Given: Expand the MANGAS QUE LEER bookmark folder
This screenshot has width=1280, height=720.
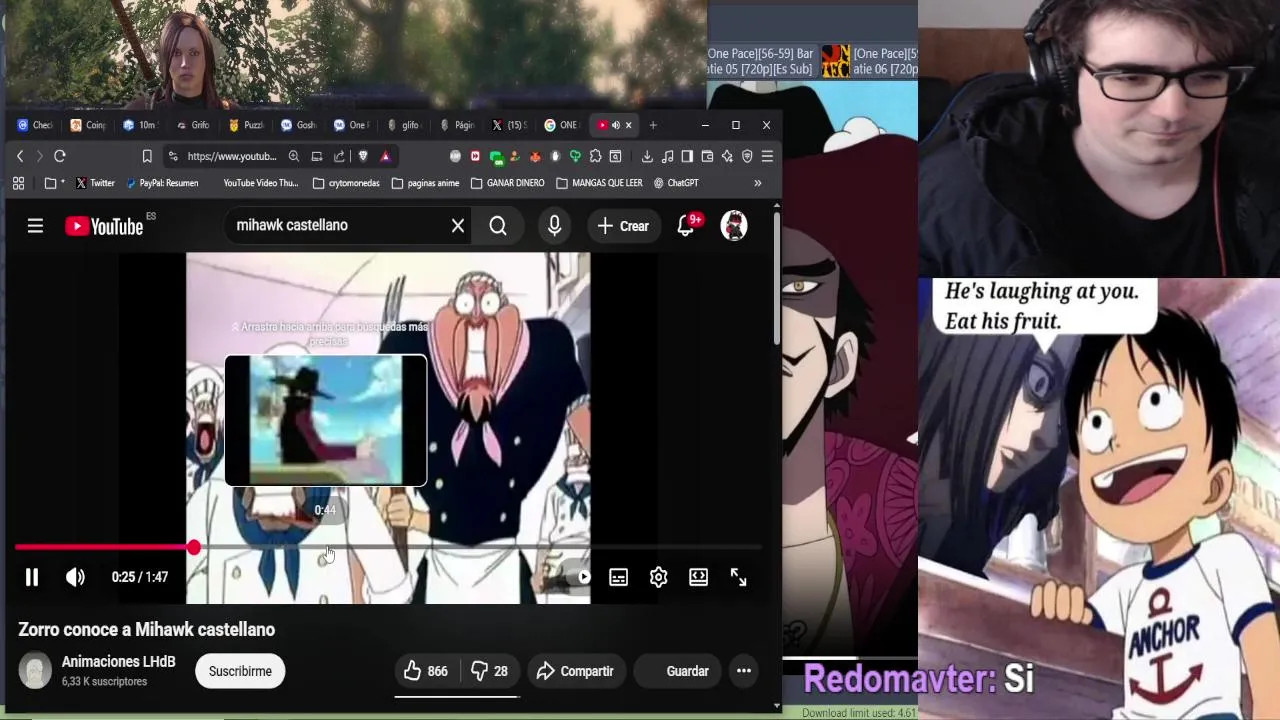Looking at the screenshot, I should (x=599, y=183).
